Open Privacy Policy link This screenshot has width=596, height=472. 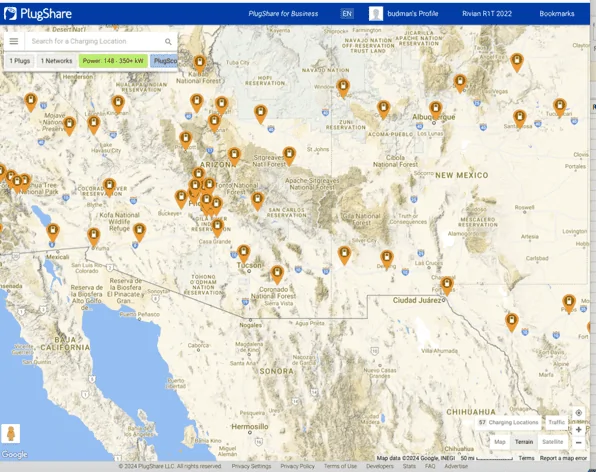[298, 466]
